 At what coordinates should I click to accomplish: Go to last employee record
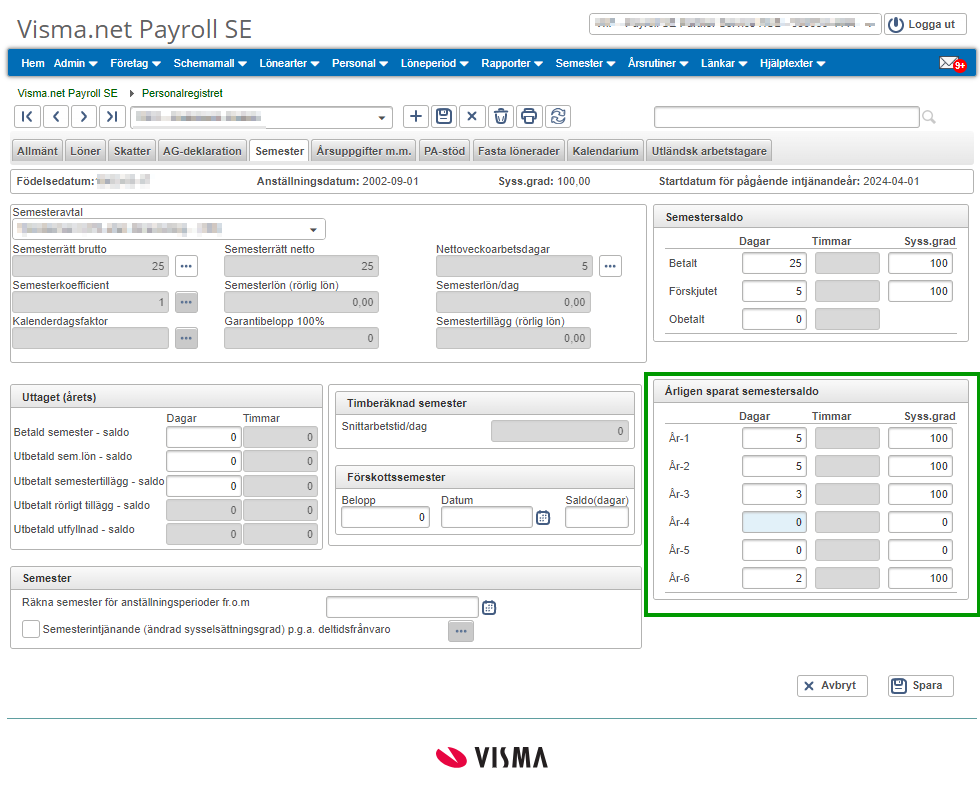[112, 116]
